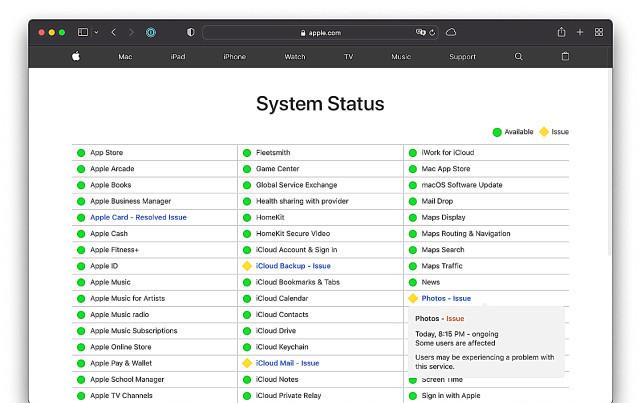
Task: Click the Today, 8:15 PM - ongoing text
Action: click(457, 334)
